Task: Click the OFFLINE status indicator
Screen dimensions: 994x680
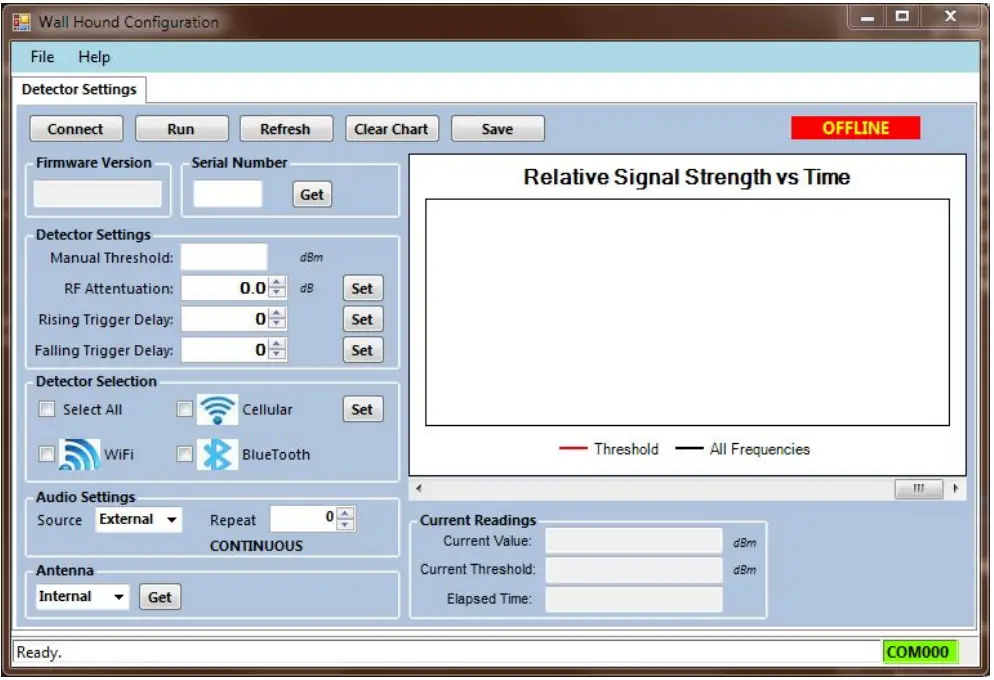Action: tap(855, 128)
